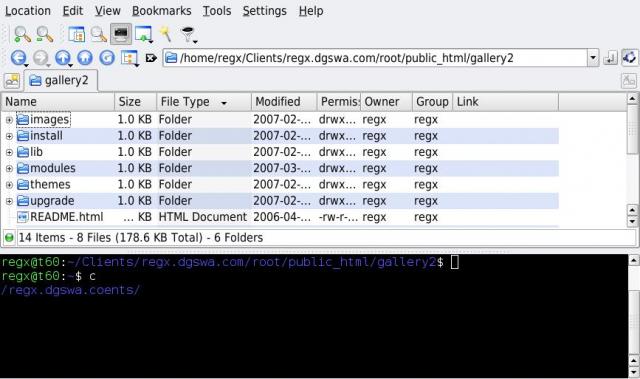Click the HTML Document file type cell
The height and width of the screenshot is (379, 640).
pos(202,217)
